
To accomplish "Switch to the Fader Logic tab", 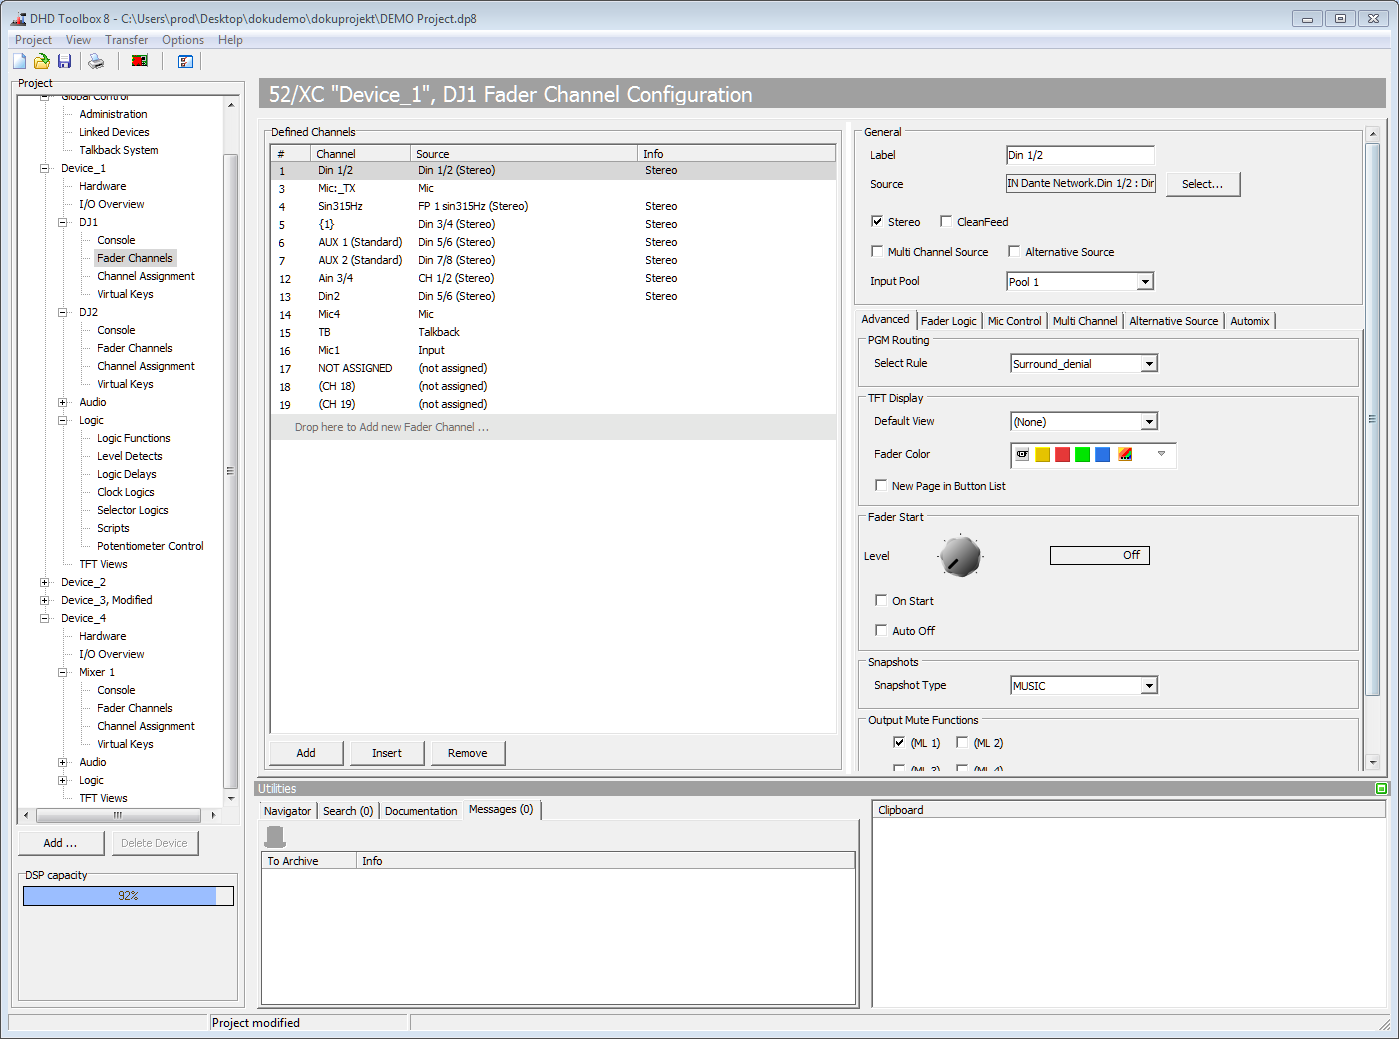I will tap(949, 320).
